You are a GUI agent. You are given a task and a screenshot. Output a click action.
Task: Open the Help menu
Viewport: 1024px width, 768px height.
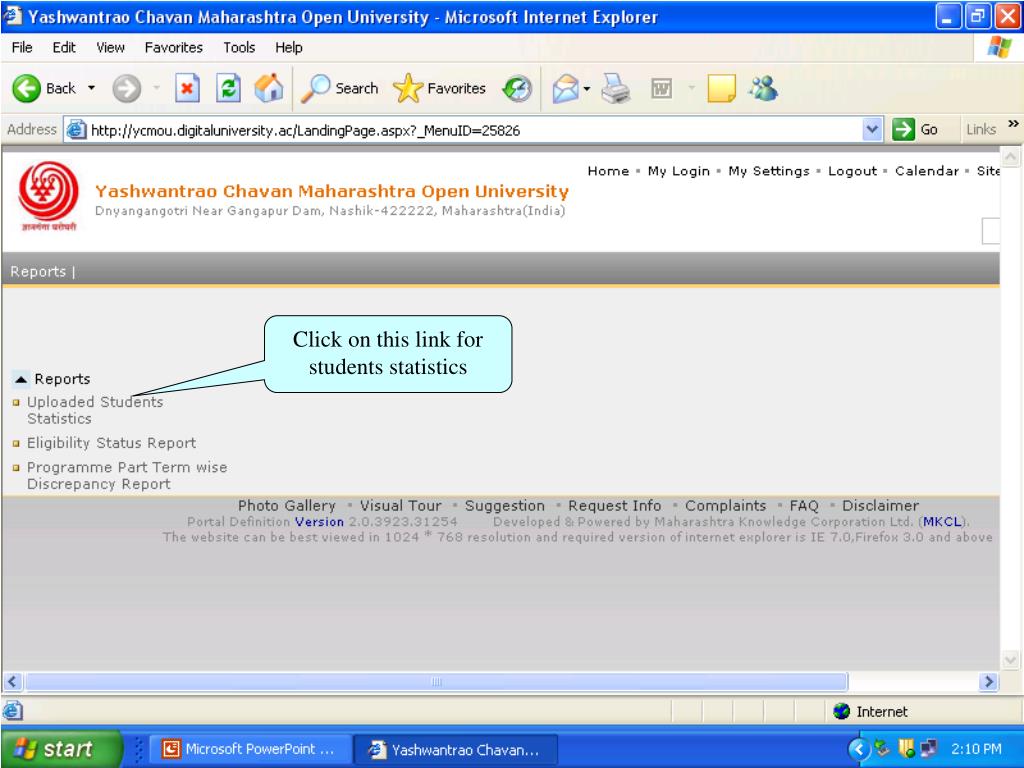pos(289,48)
